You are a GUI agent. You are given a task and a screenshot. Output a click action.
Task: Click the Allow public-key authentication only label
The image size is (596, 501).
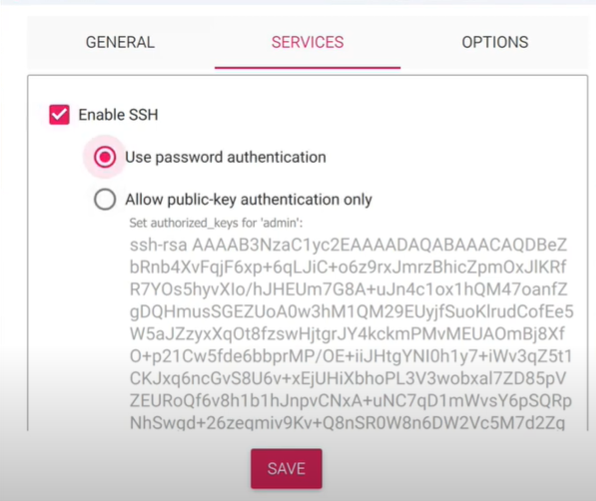tap(249, 200)
